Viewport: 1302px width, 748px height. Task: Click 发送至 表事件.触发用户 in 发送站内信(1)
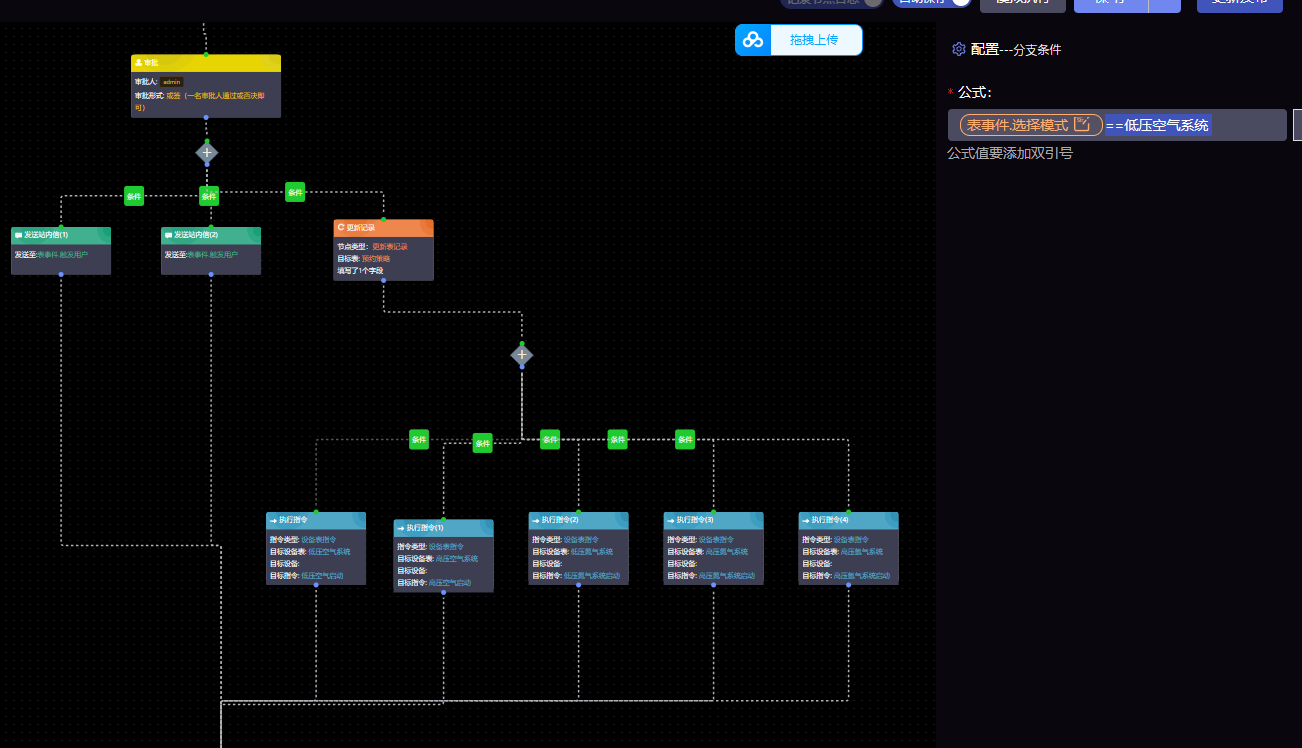(x=51, y=255)
